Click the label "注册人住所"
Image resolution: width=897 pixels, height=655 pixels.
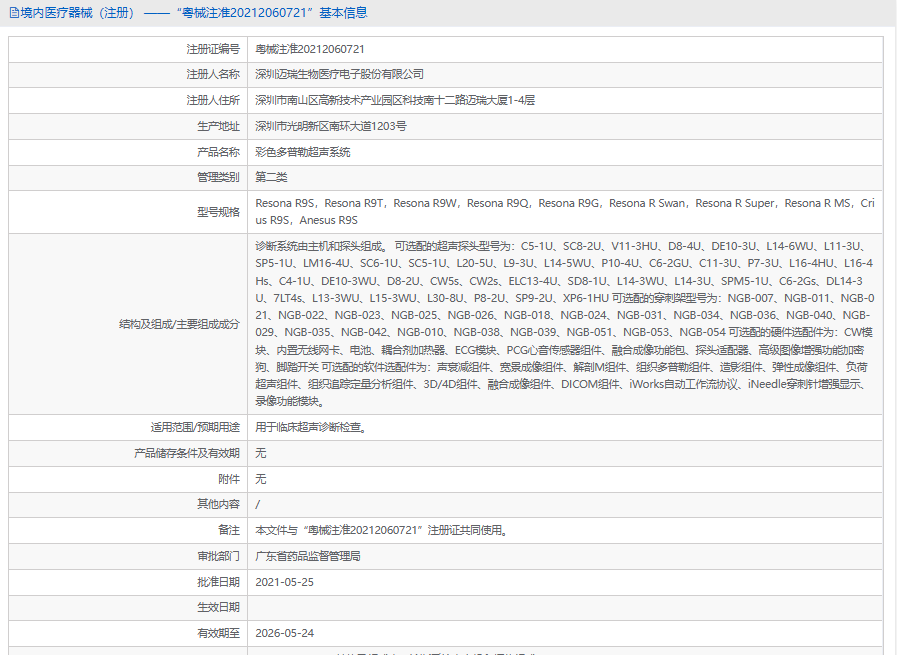point(213,100)
